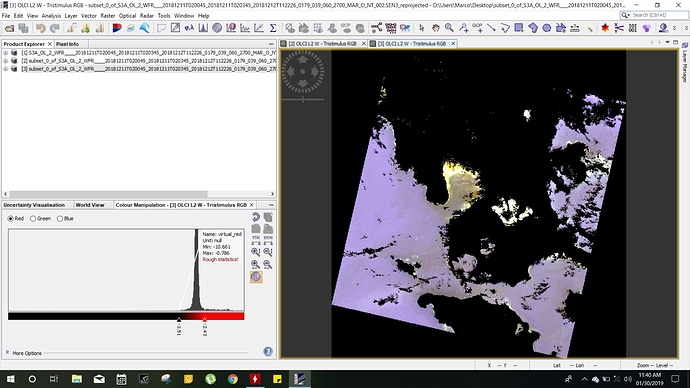Open the Graph Builder toolbar icon

[376, 28]
